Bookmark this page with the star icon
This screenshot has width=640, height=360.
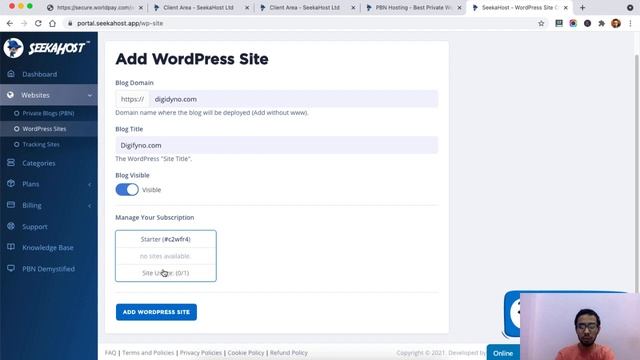(x=541, y=23)
